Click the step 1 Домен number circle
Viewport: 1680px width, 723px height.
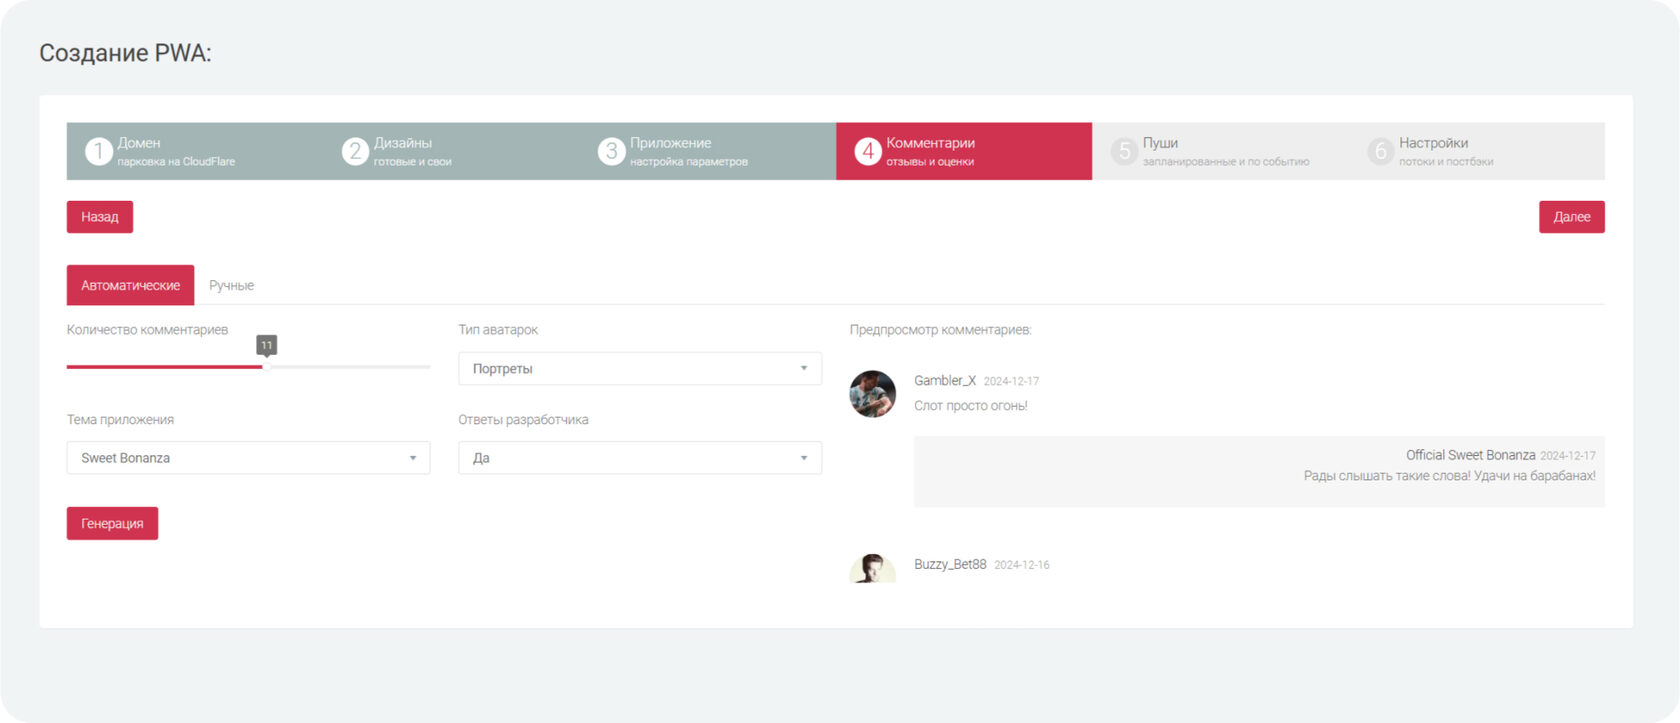tap(98, 151)
